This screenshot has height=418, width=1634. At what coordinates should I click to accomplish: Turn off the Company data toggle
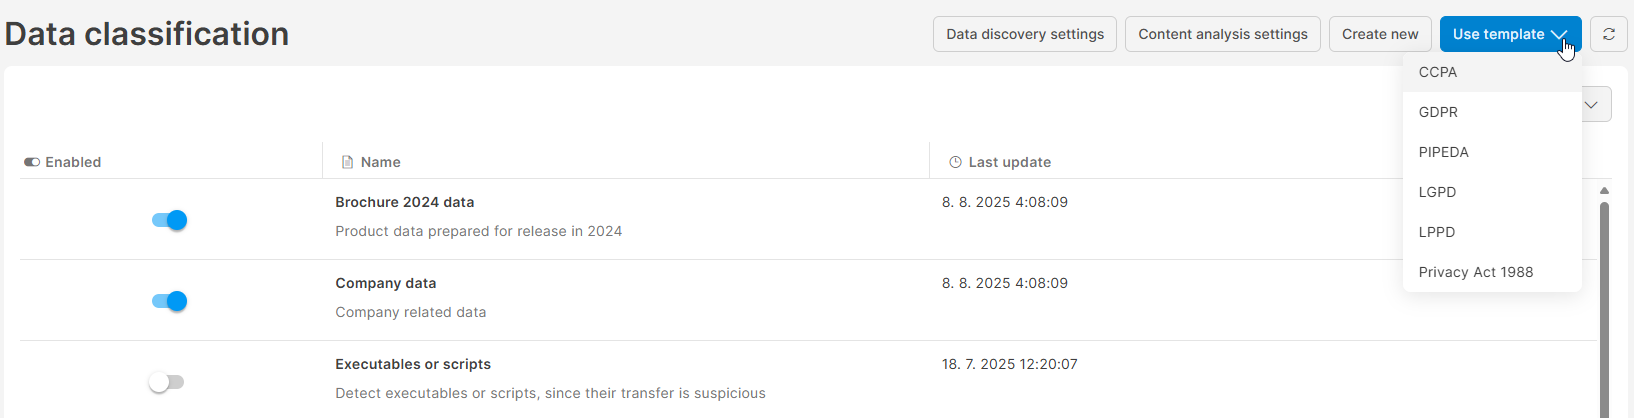169,301
